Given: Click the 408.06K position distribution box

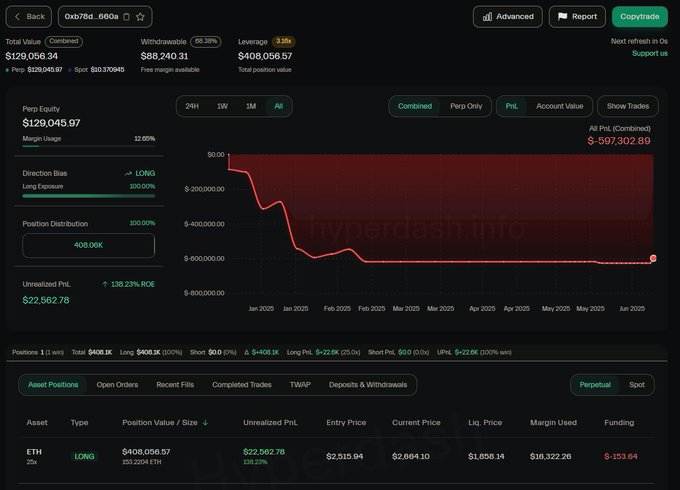Looking at the screenshot, I should (88, 245).
